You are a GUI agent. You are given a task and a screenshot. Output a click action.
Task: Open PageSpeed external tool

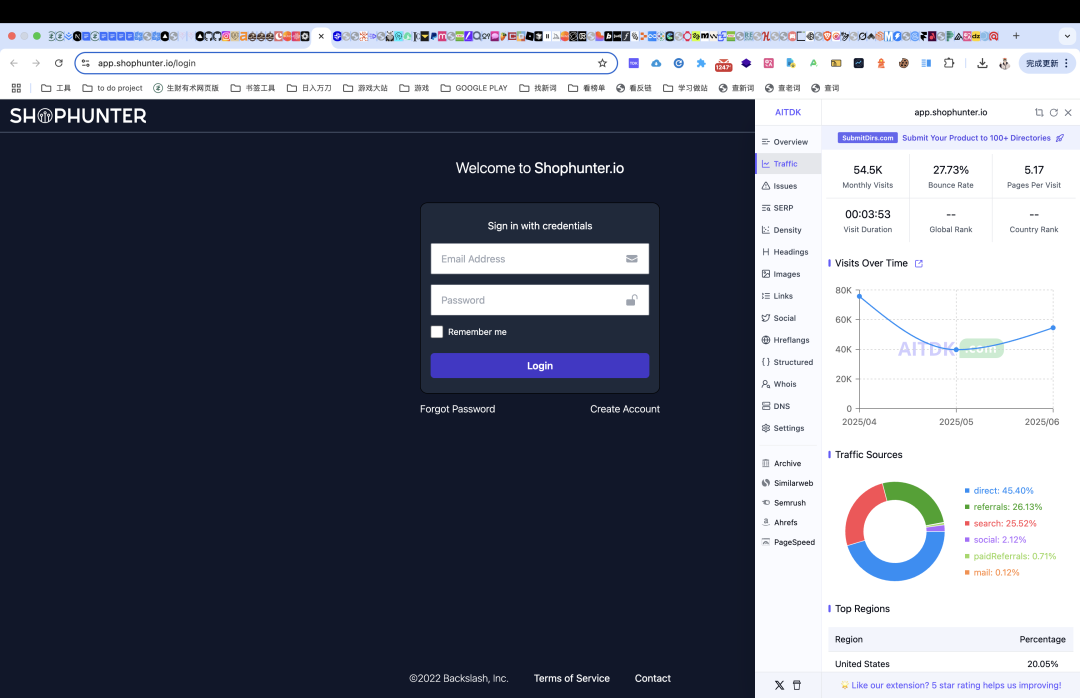point(788,542)
